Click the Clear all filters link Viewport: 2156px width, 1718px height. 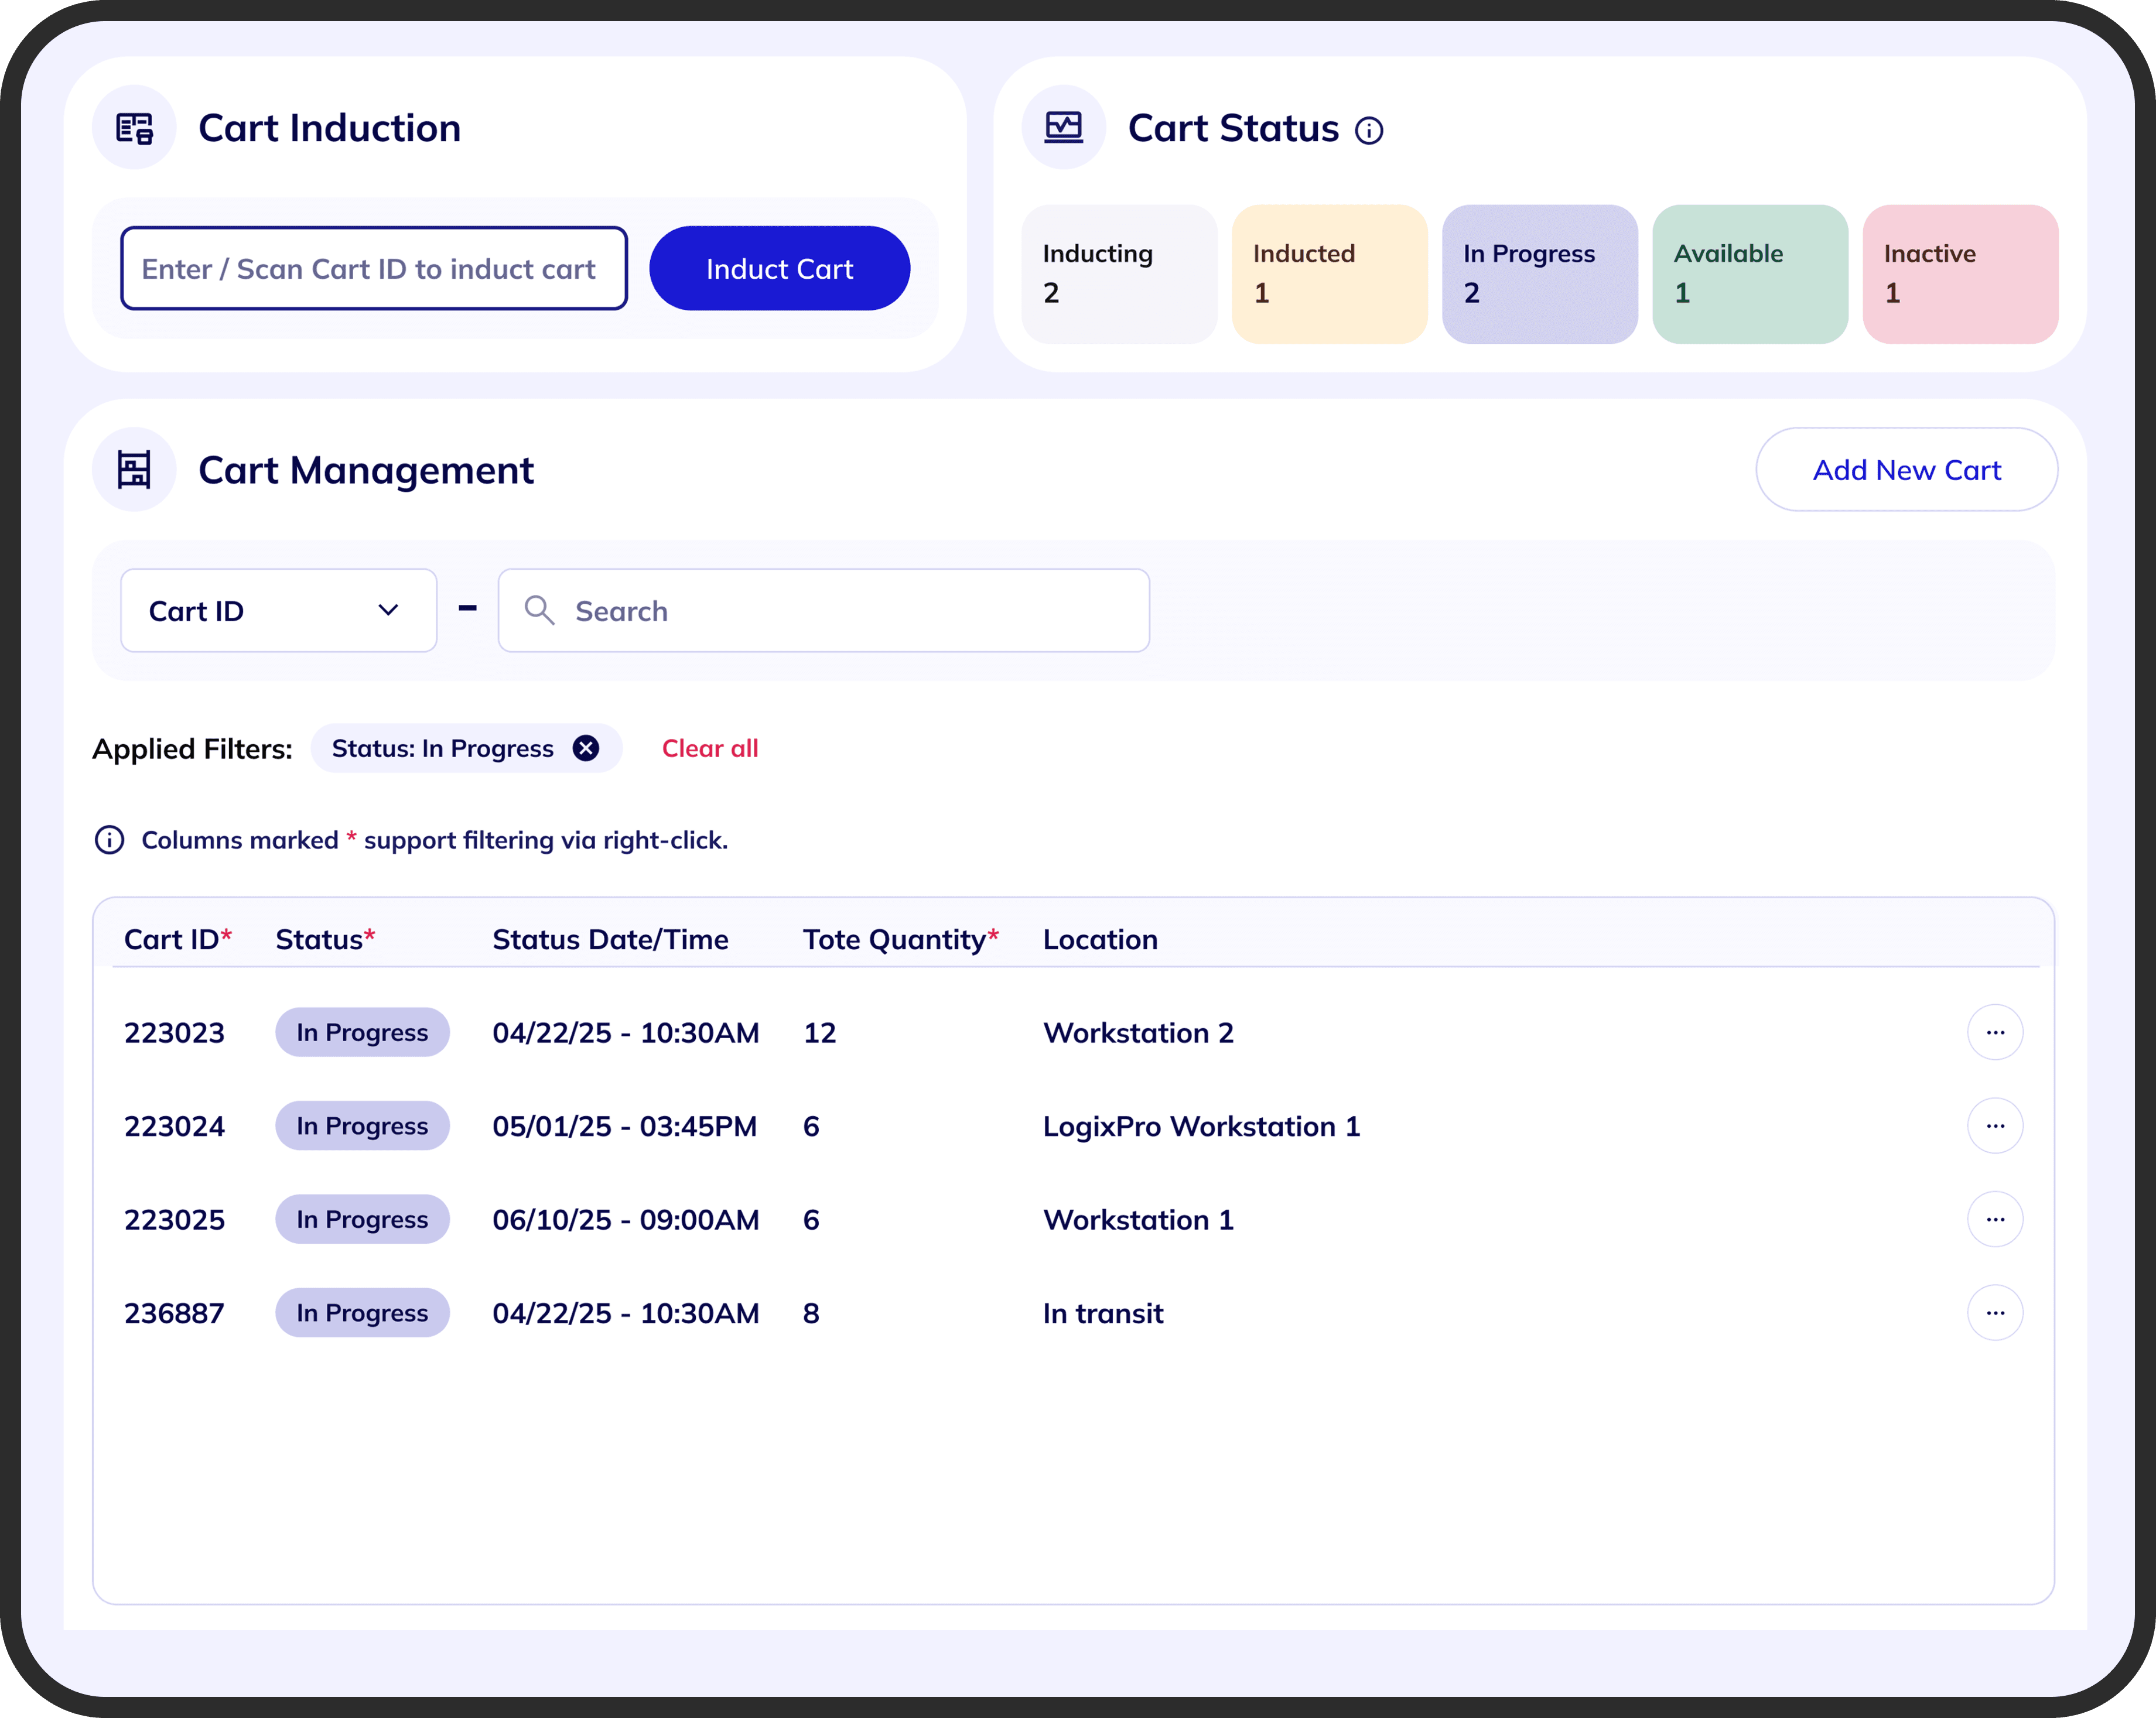pyautogui.click(x=710, y=748)
